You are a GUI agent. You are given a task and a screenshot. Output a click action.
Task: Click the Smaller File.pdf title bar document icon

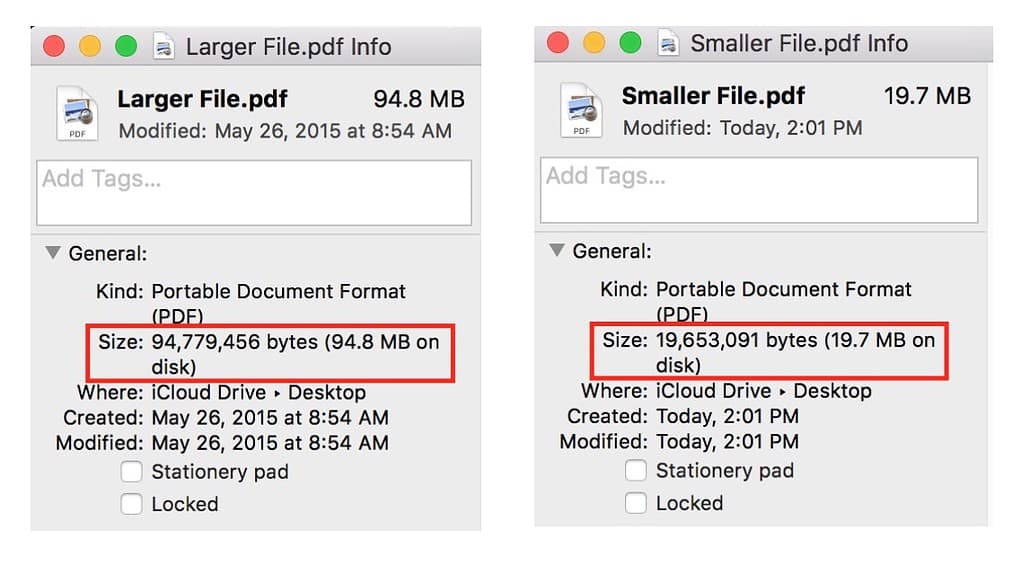coord(667,43)
